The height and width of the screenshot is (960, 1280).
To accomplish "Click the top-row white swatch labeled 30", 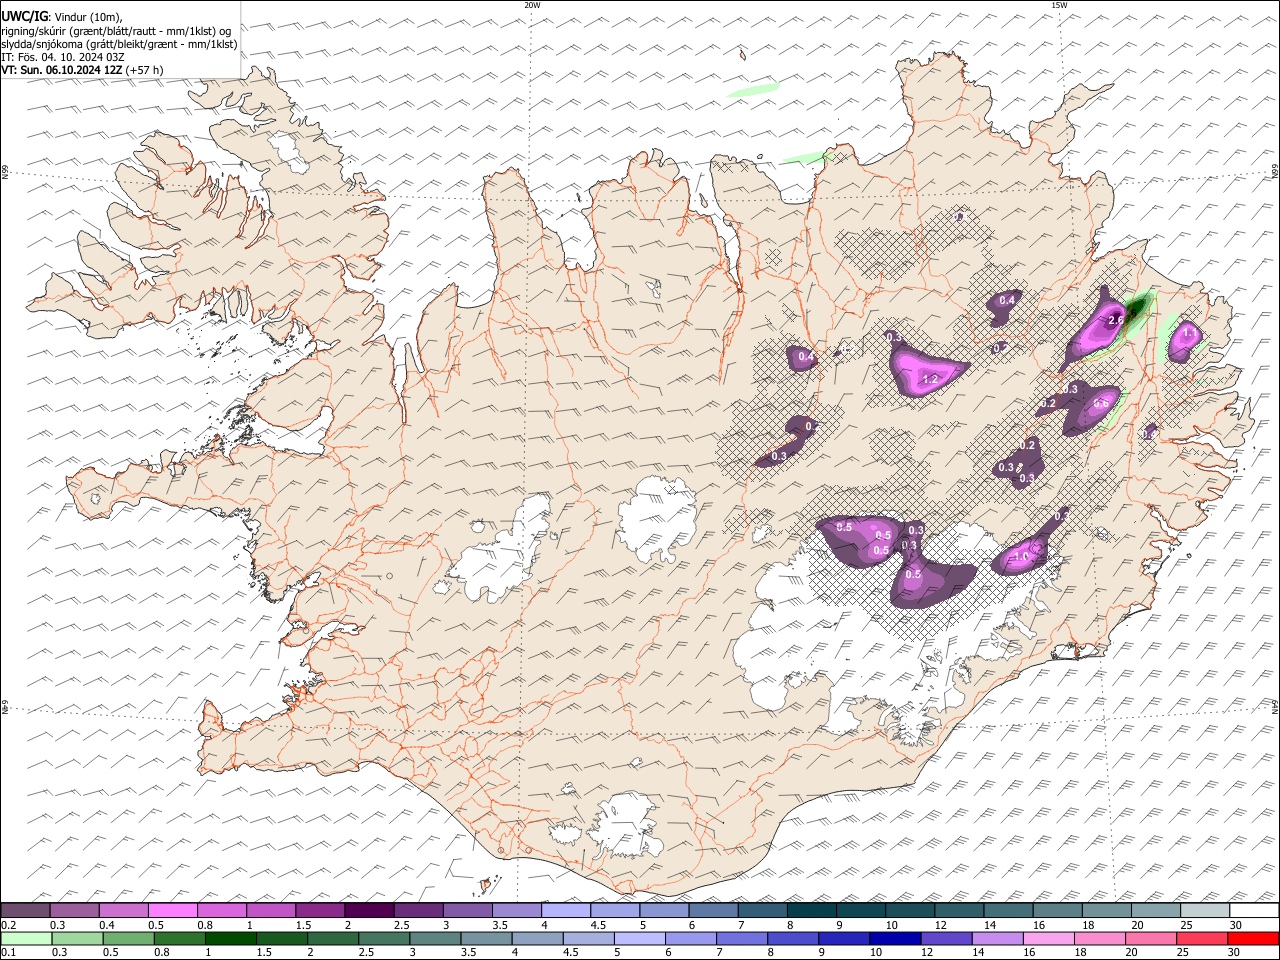I will [x=1254, y=911].
